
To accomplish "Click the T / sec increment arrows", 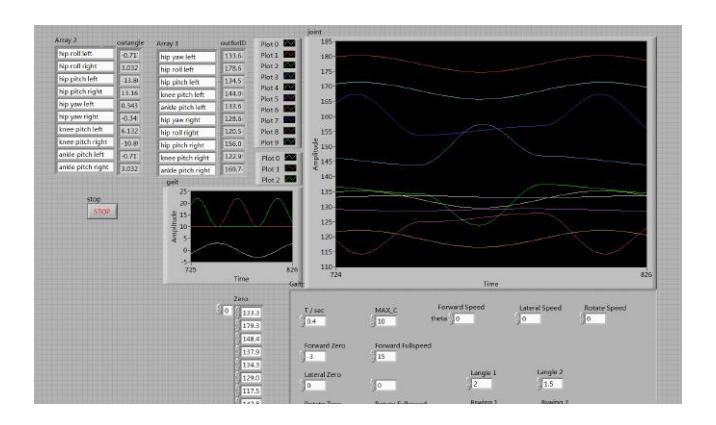I will (302, 321).
